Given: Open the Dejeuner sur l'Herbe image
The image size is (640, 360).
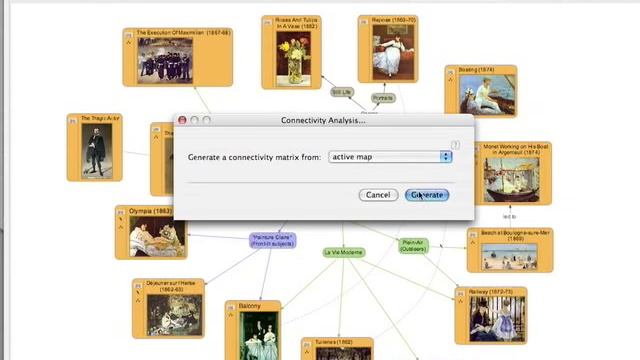Looking at the screenshot, I should click(174, 315).
